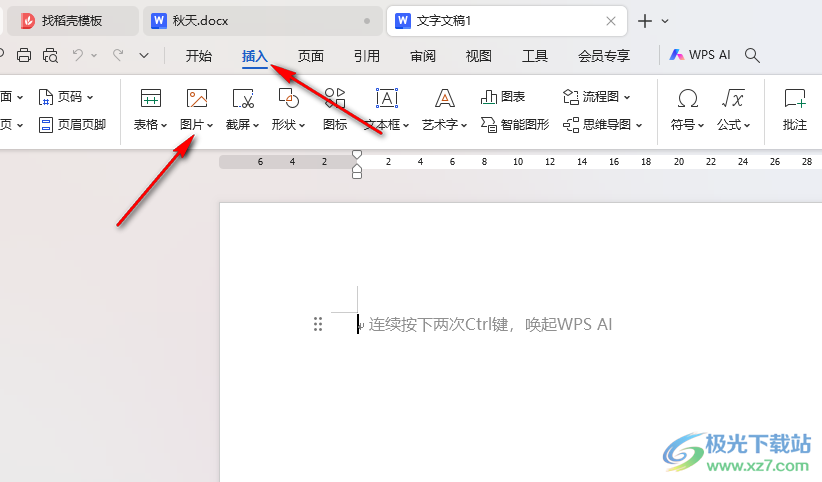Click in the document text line placeholder
The width and height of the screenshot is (822, 482).
click(x=490, y=325)
